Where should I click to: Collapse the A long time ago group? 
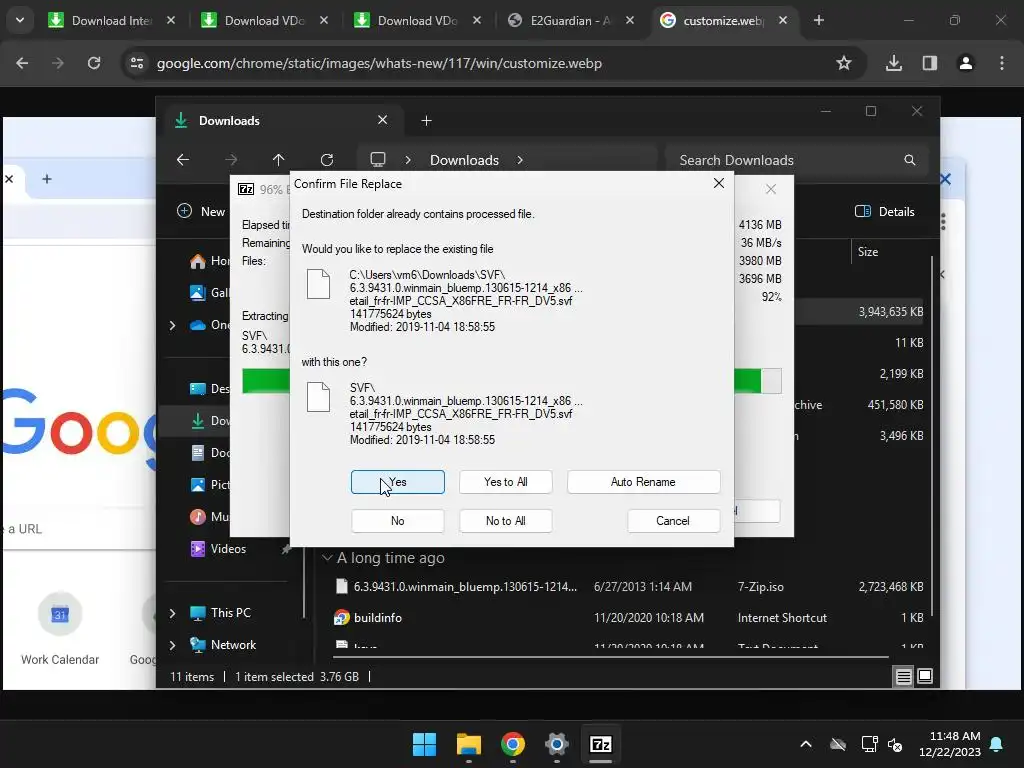(x=327, y=558)
